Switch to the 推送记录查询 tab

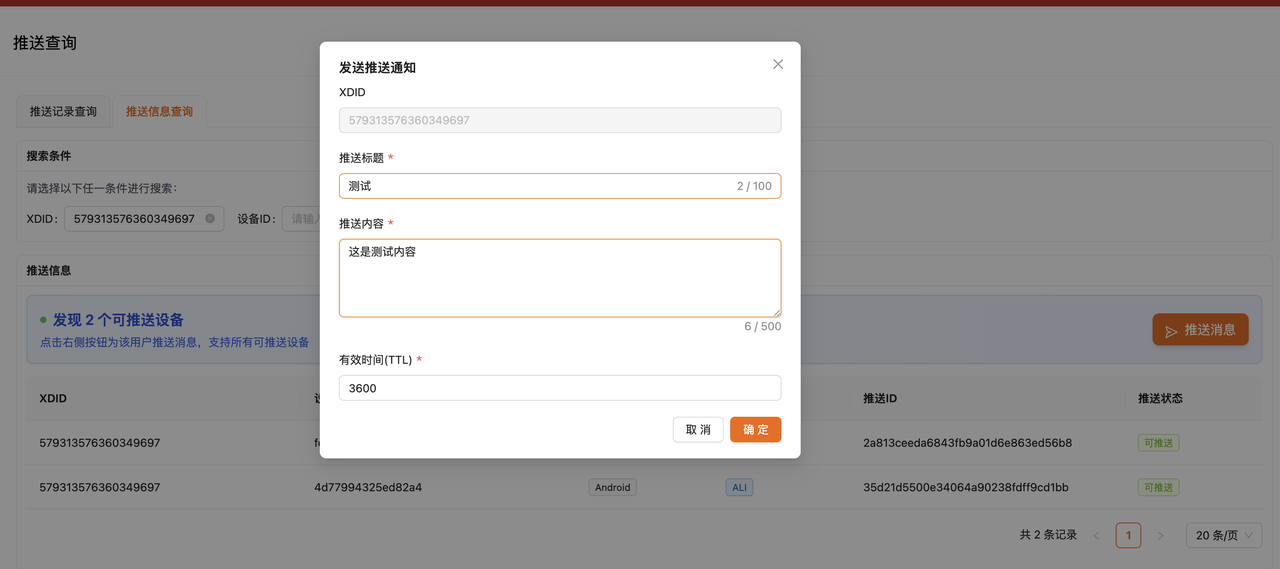tap(63, 112)
